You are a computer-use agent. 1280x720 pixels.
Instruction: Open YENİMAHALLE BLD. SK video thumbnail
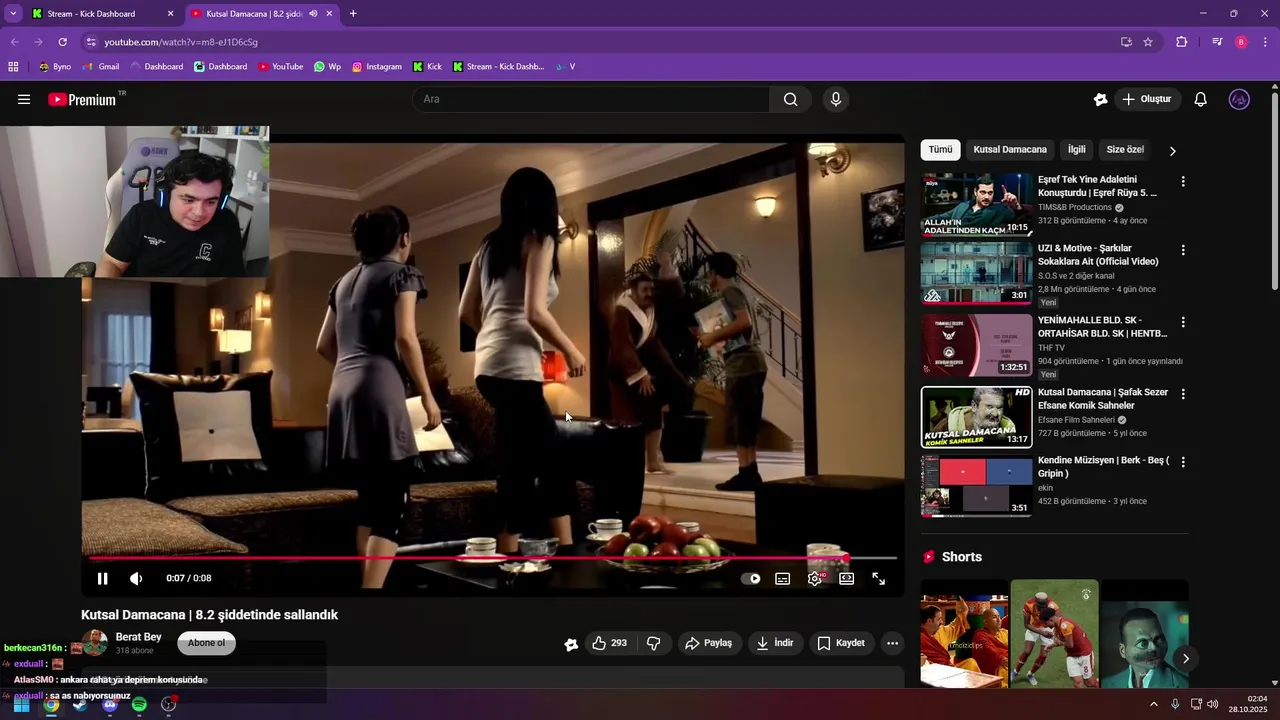[976, 345]
